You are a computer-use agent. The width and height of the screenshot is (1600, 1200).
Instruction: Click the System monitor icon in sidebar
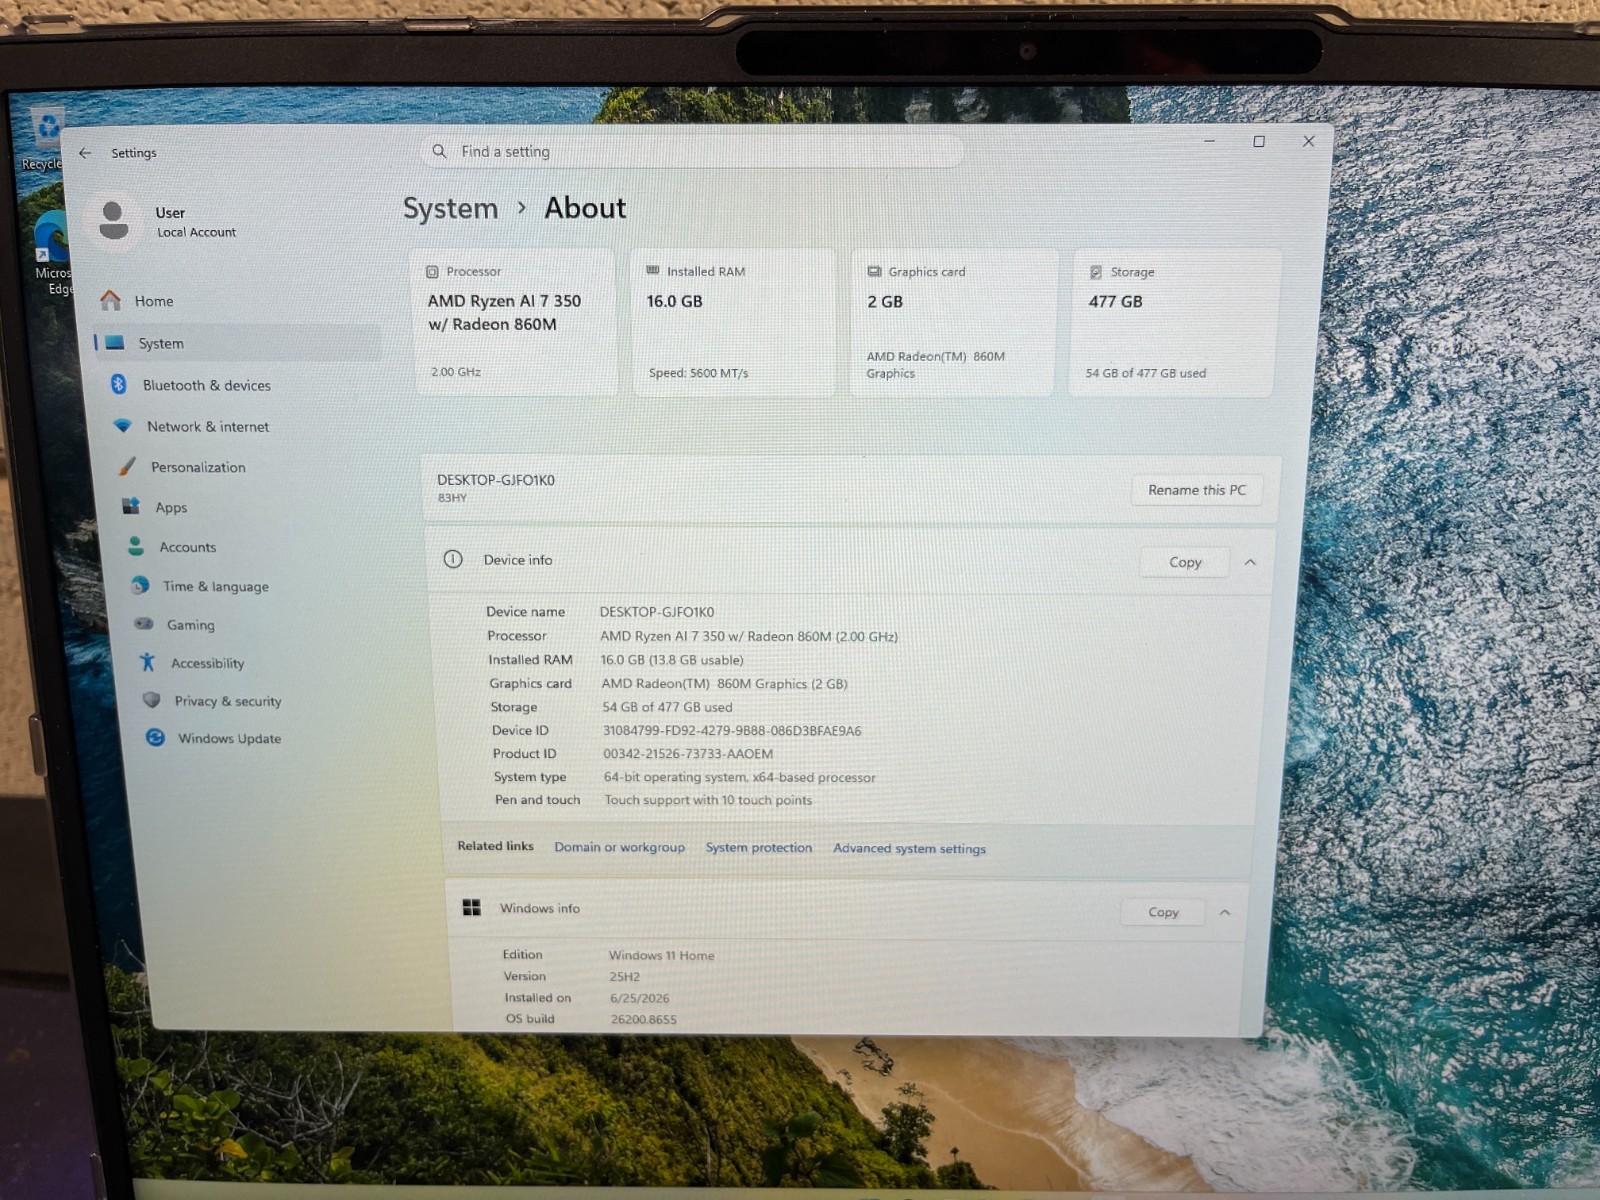tap(115, 343)
